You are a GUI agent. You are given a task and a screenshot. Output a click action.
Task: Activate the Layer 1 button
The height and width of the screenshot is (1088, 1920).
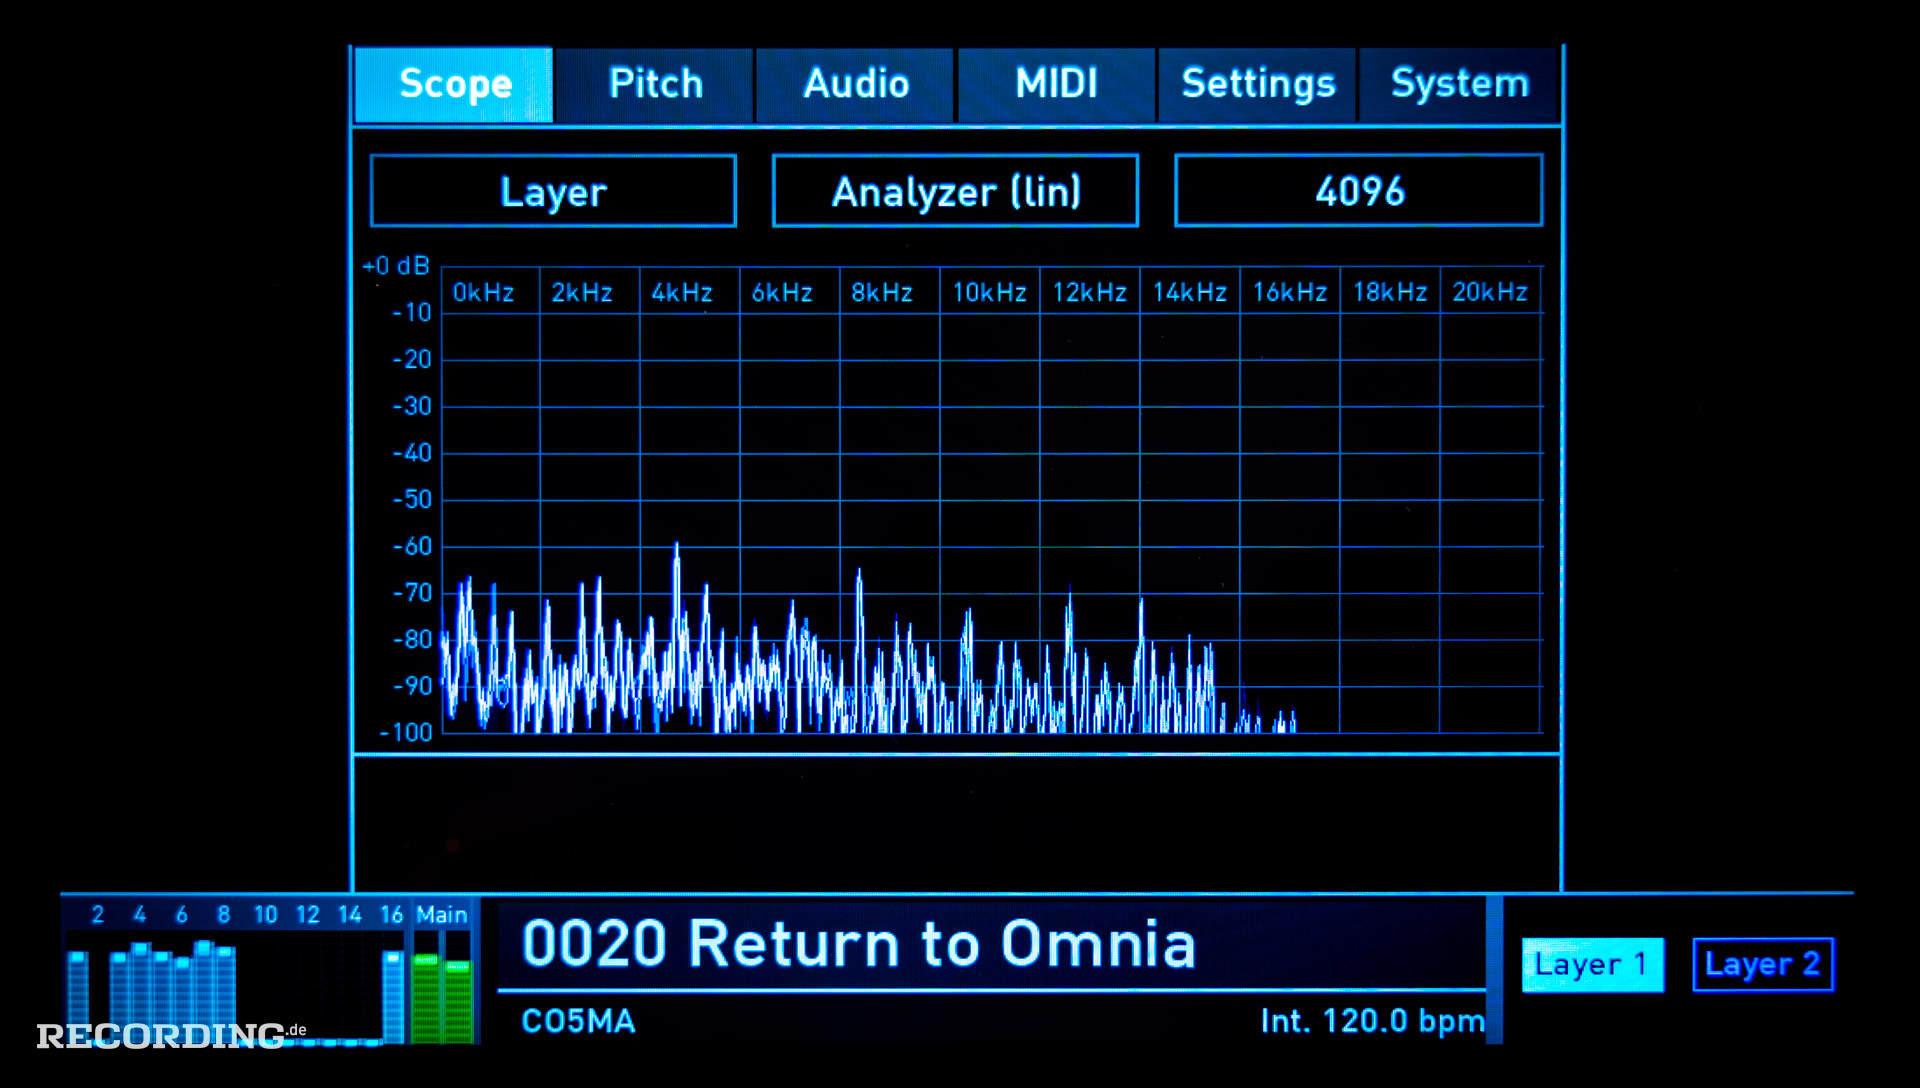tap(1592, 965)
